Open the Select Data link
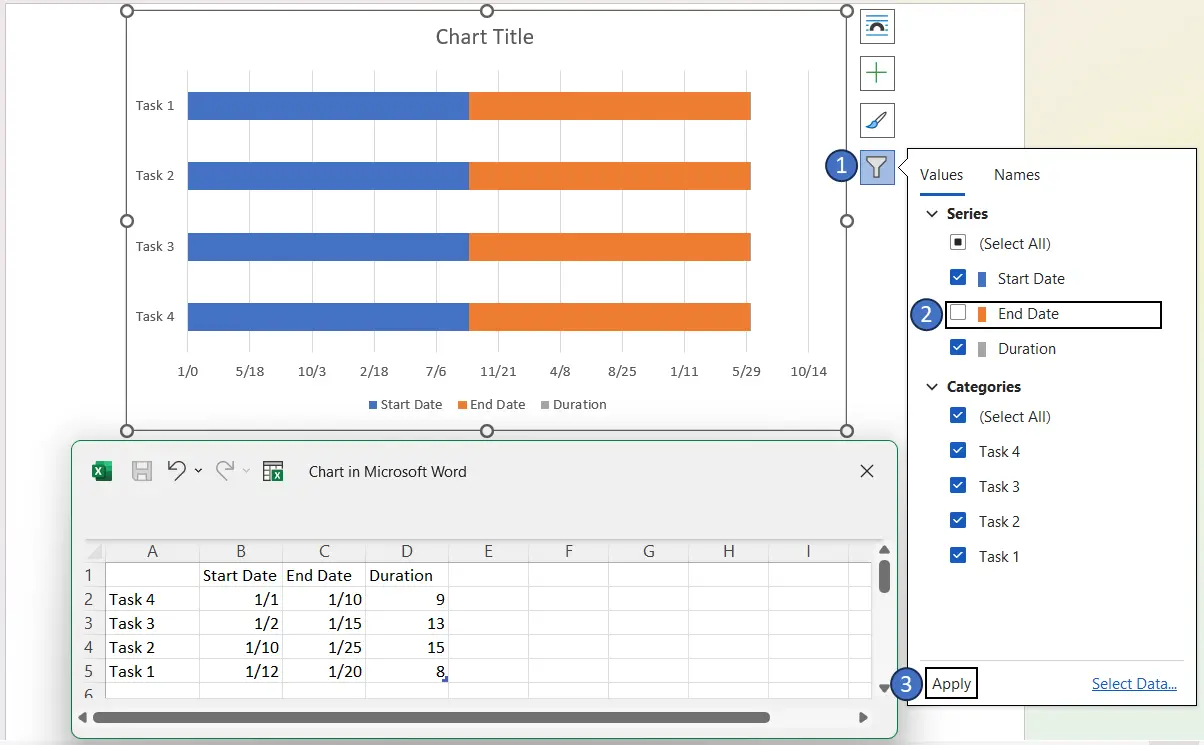The height and width of the screenshot is (745, 1204). coord(1134,684)
